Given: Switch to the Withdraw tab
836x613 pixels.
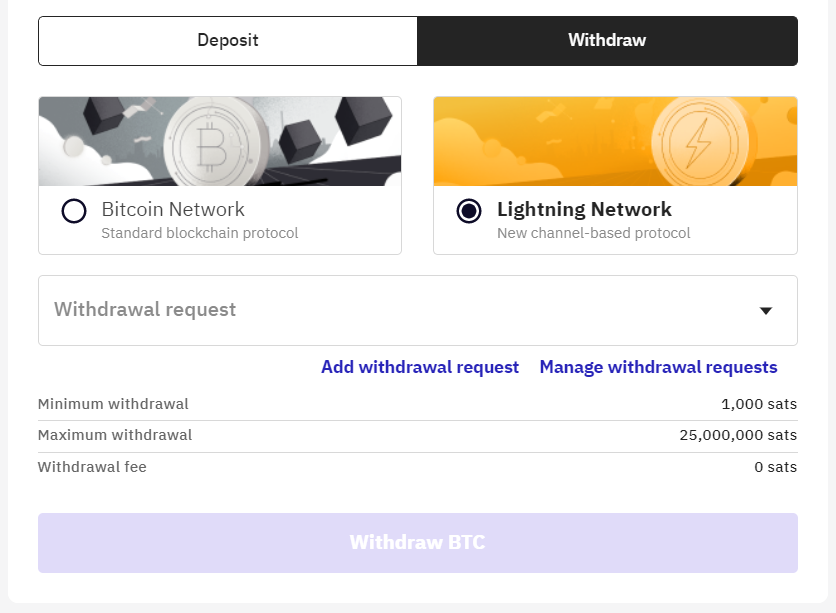Looking at the screenshot, I should (607, 41).
